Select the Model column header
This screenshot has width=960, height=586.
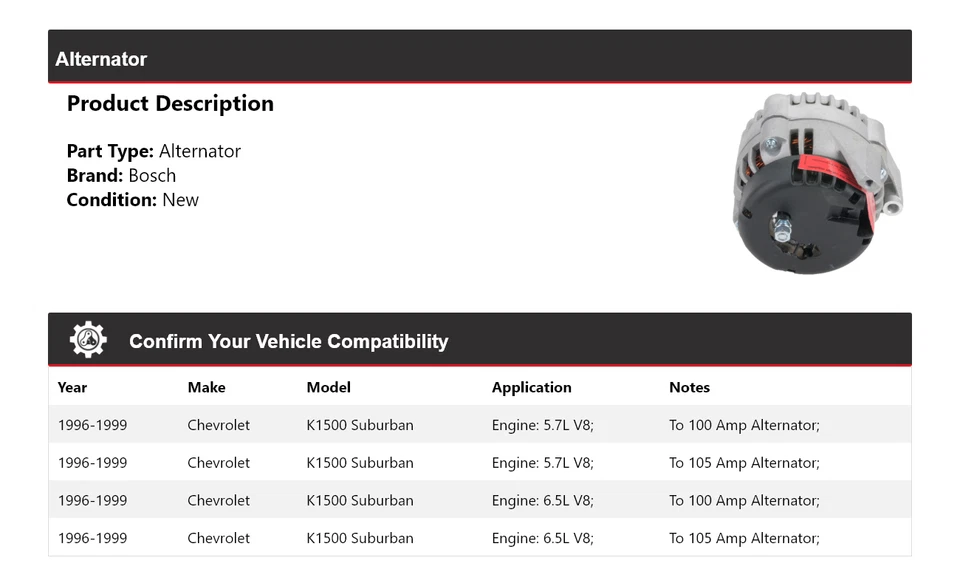(x=328, y=387)
